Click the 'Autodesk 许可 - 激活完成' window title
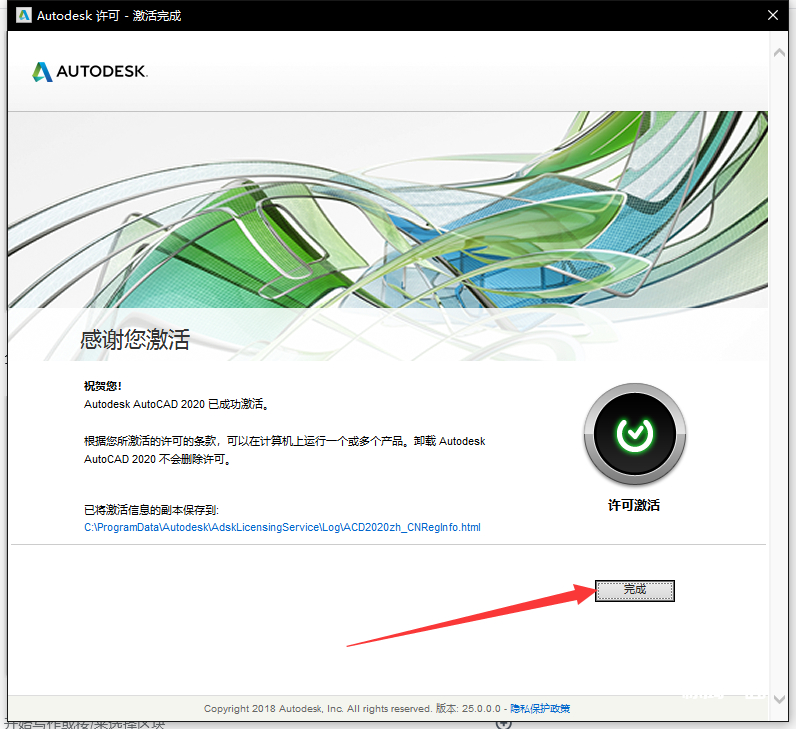This screenshot has width=796, height=729. click(x=109, y=15)
